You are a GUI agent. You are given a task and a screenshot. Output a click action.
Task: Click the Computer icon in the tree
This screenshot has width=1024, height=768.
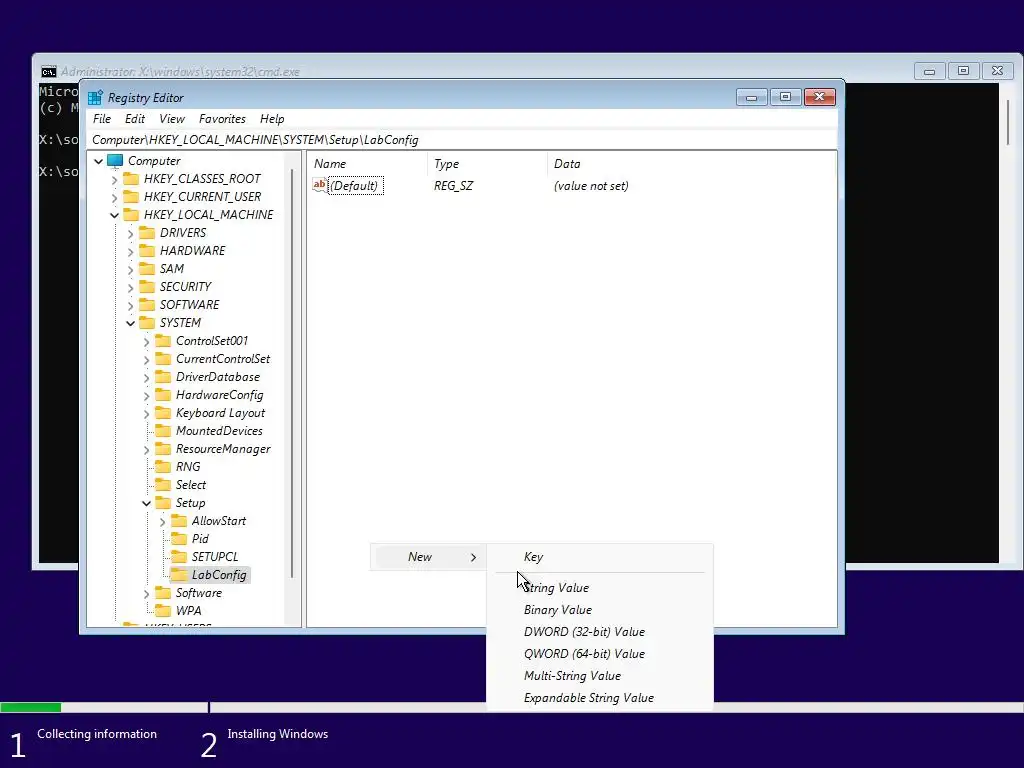point(116,161)
